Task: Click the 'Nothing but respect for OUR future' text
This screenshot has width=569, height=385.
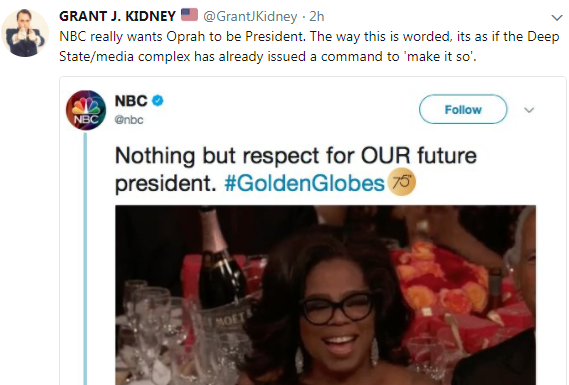Action: [295, 156]
